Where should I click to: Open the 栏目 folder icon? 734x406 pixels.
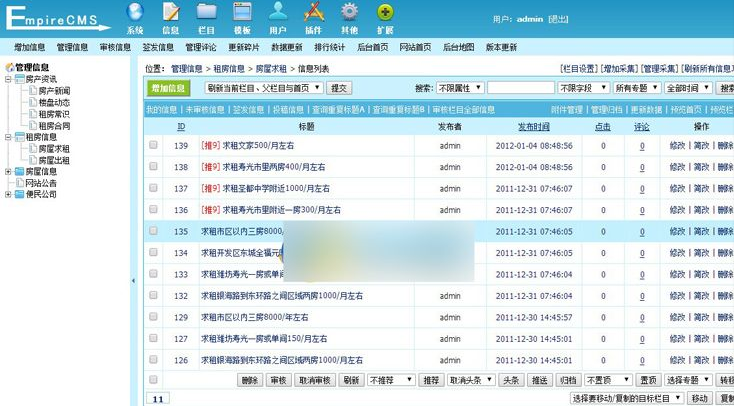coord(206,13)
